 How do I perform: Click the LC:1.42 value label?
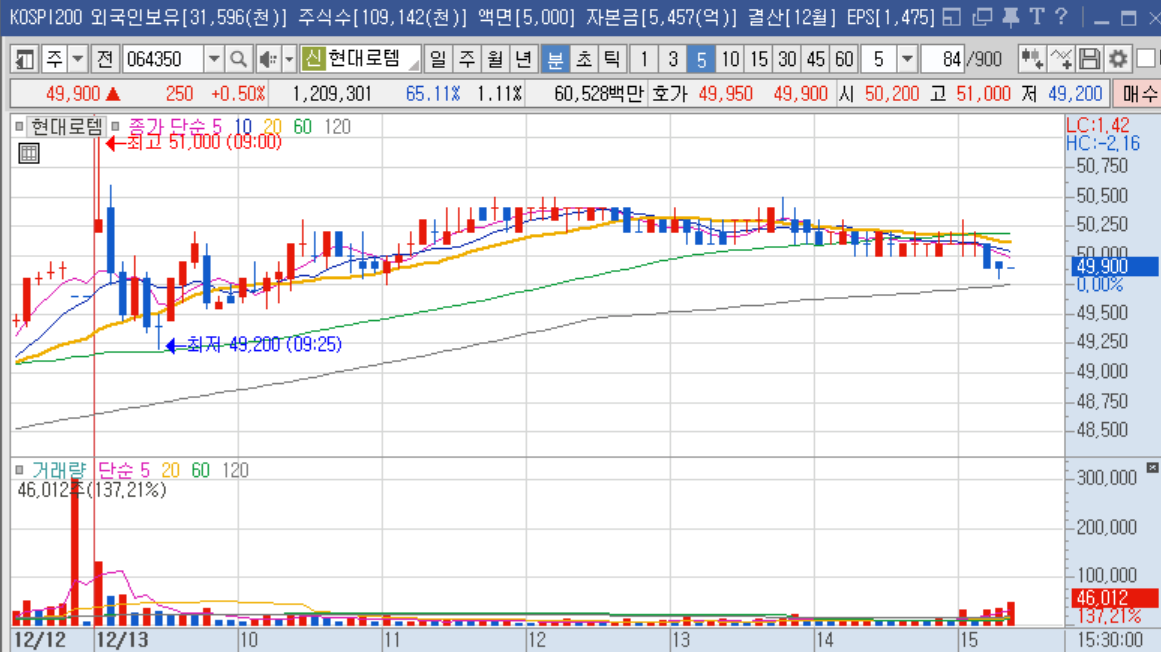(x=1098, y=126)
